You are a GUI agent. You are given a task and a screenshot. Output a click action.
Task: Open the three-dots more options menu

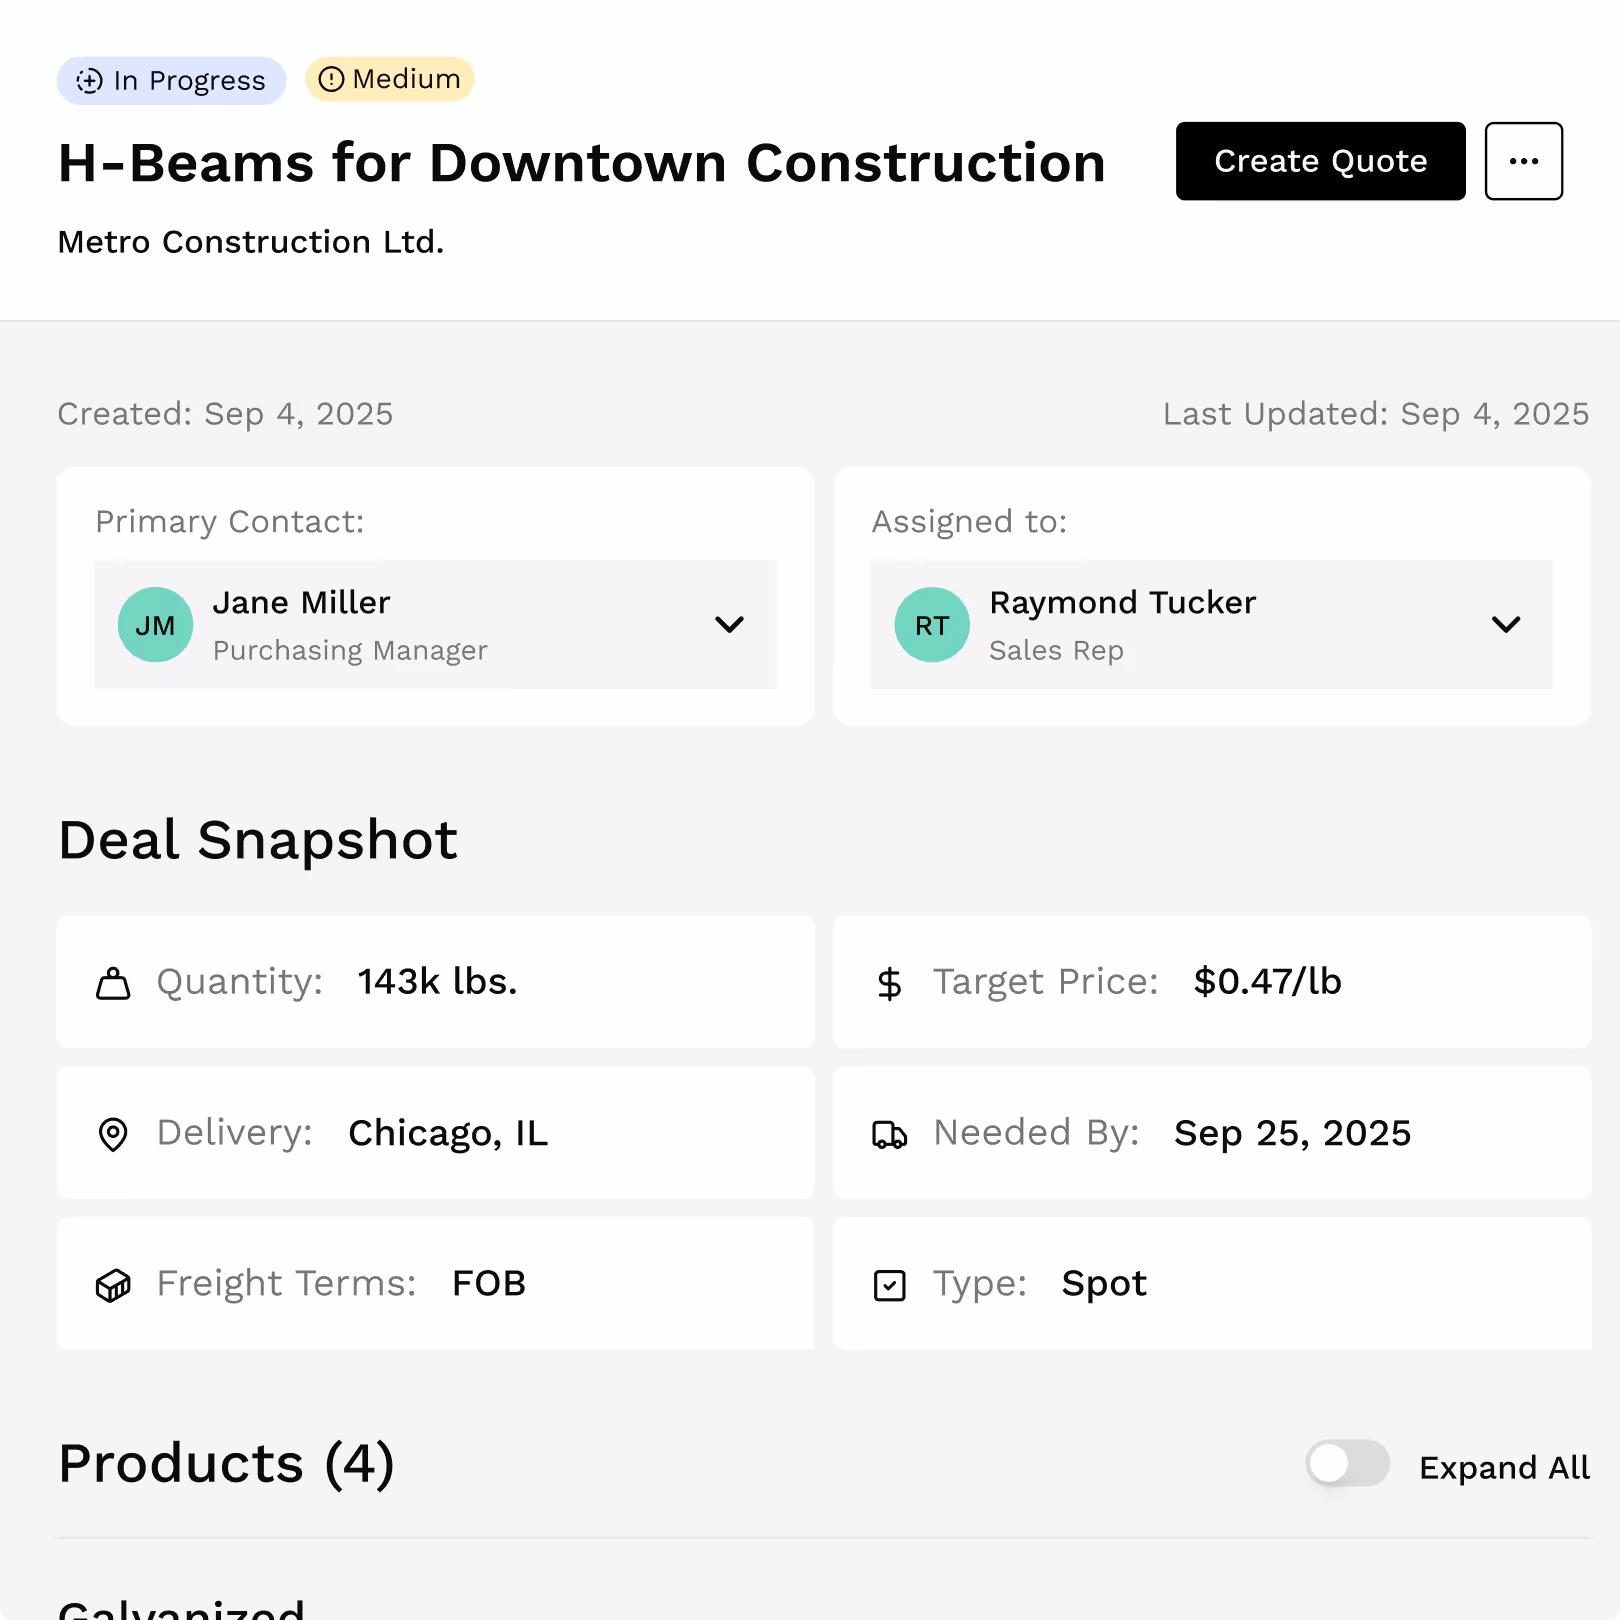click(x=1523, y=161)
